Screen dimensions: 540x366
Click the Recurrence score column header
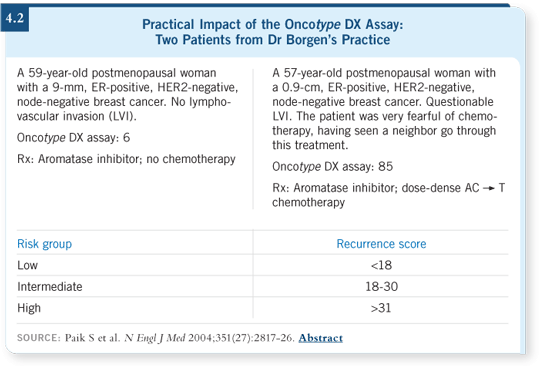click(381, 244)
